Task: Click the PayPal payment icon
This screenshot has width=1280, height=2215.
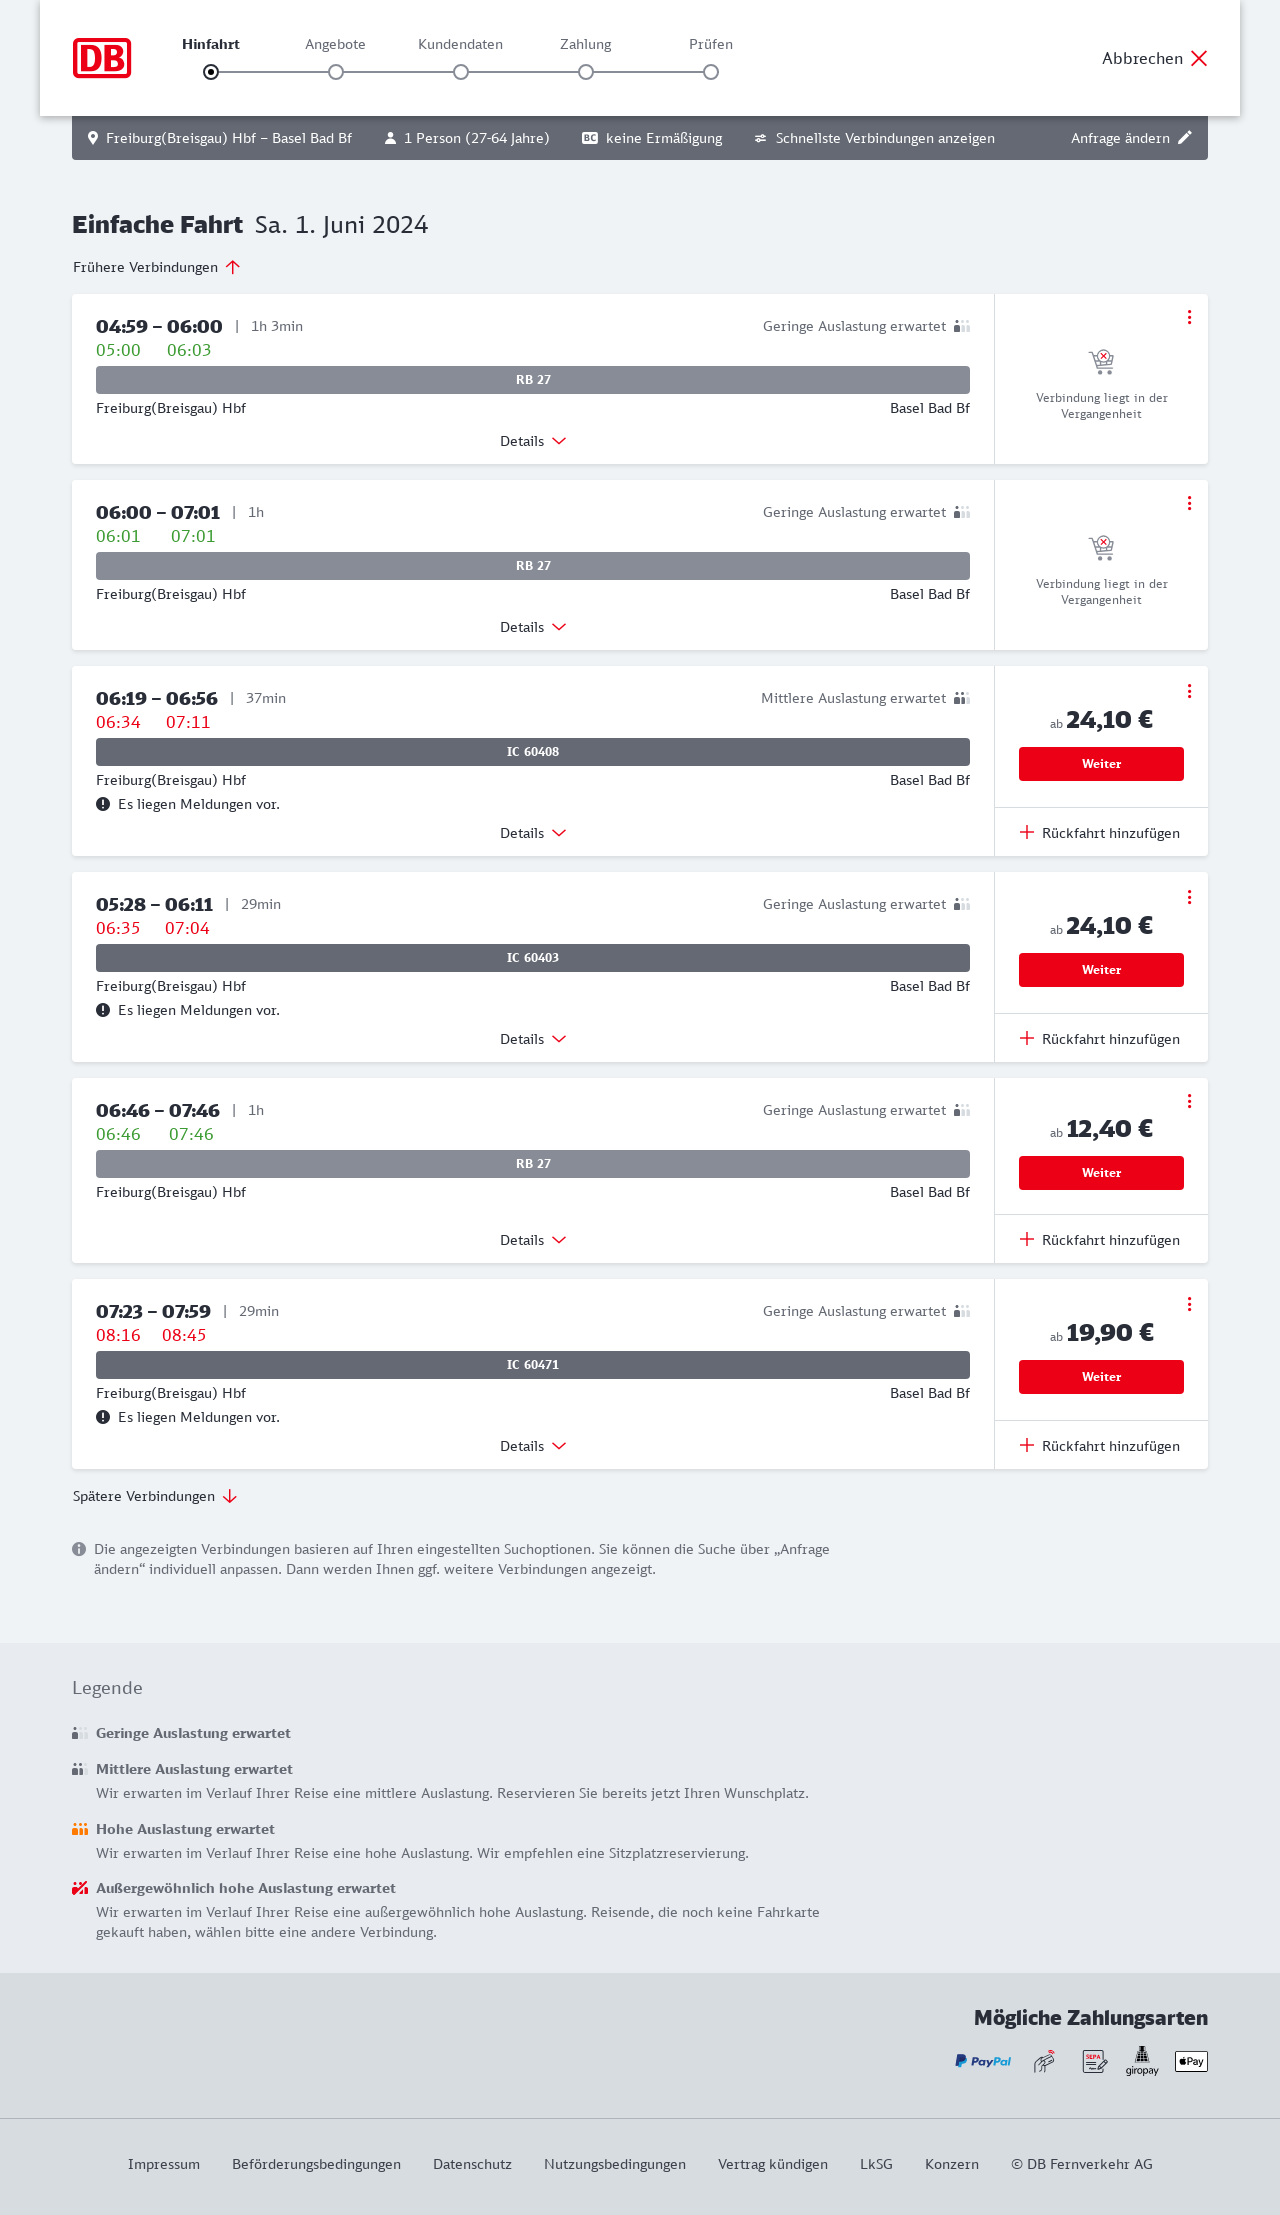Action: pyautogui.click(x=983, y=2061)
